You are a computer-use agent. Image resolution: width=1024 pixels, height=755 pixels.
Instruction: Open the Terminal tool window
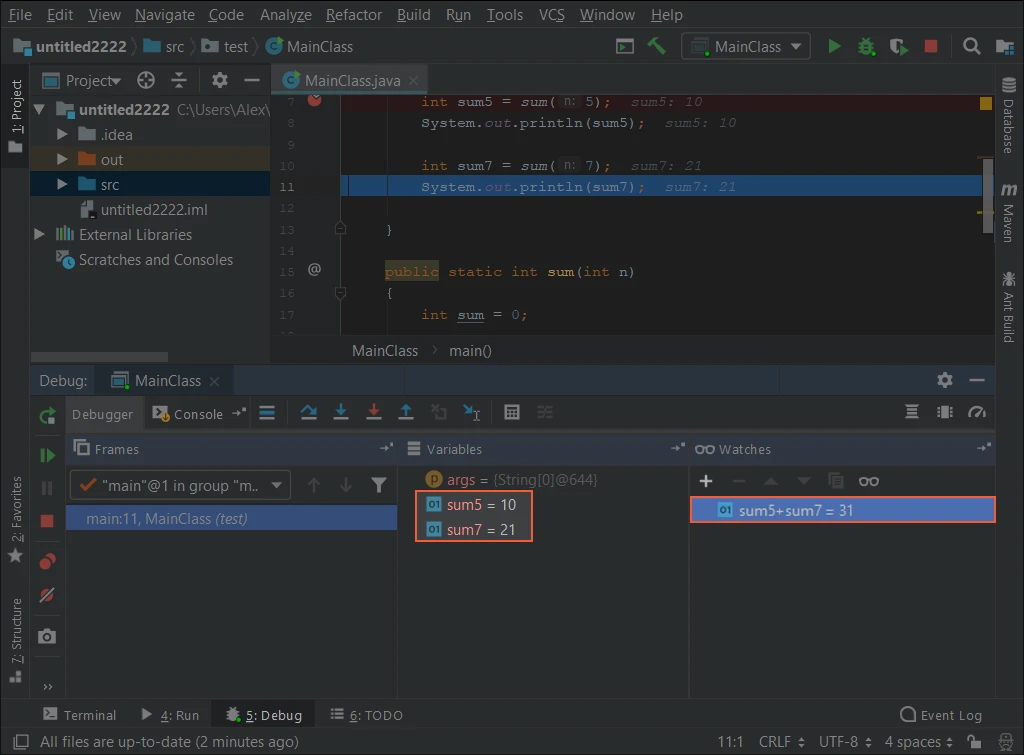[x=80, y=715]
